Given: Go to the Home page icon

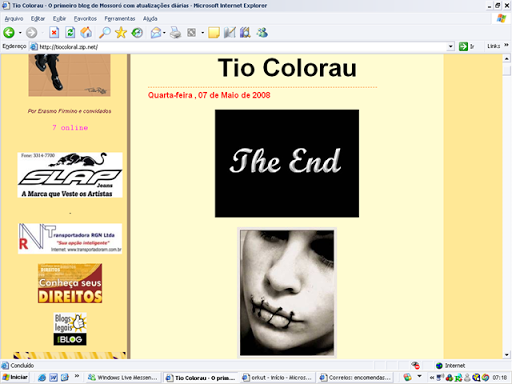Looking at the screenshot, I should pyautogui.click(x=86, y=33).
